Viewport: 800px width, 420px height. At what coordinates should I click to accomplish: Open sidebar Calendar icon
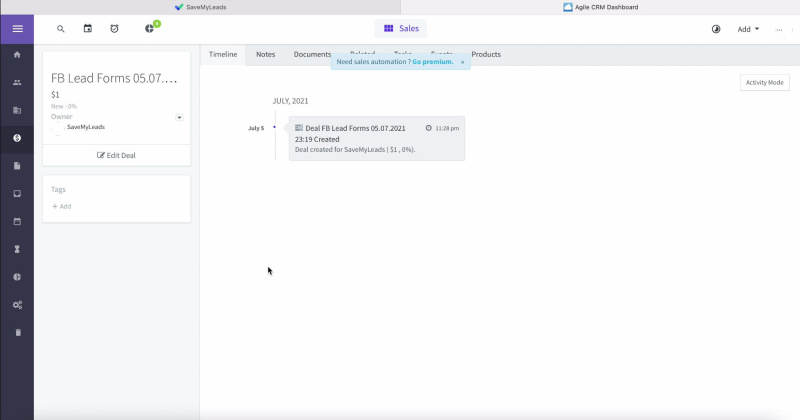click(17, 221)
